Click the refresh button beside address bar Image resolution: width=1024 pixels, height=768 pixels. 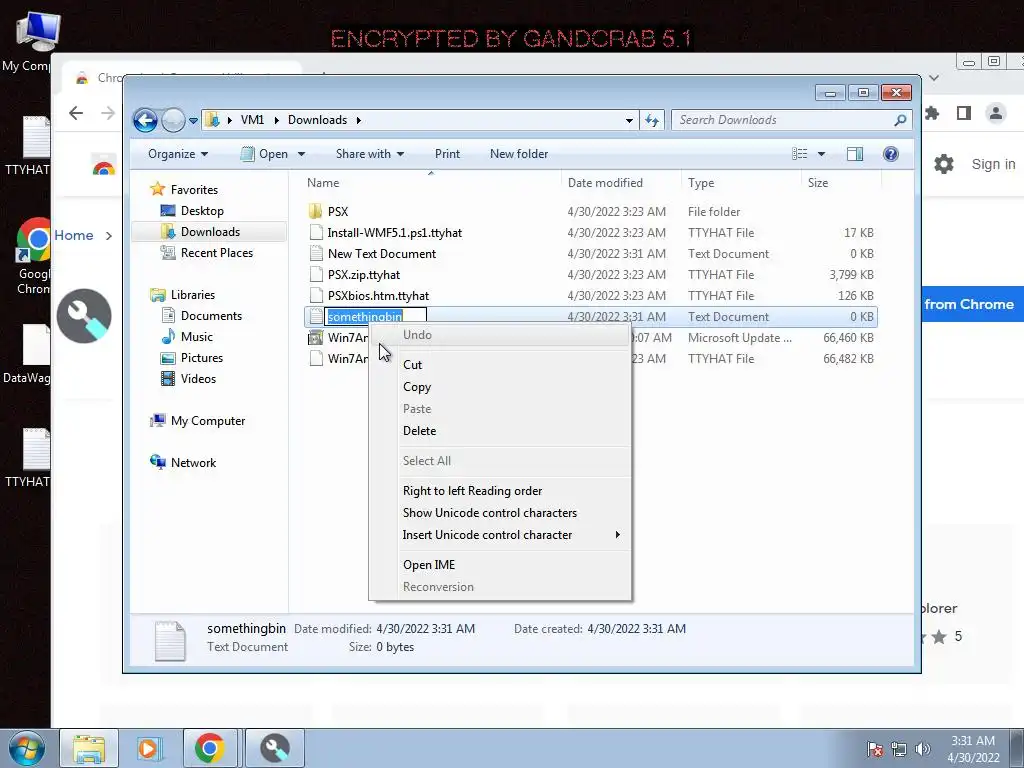(x=652, y=120)
